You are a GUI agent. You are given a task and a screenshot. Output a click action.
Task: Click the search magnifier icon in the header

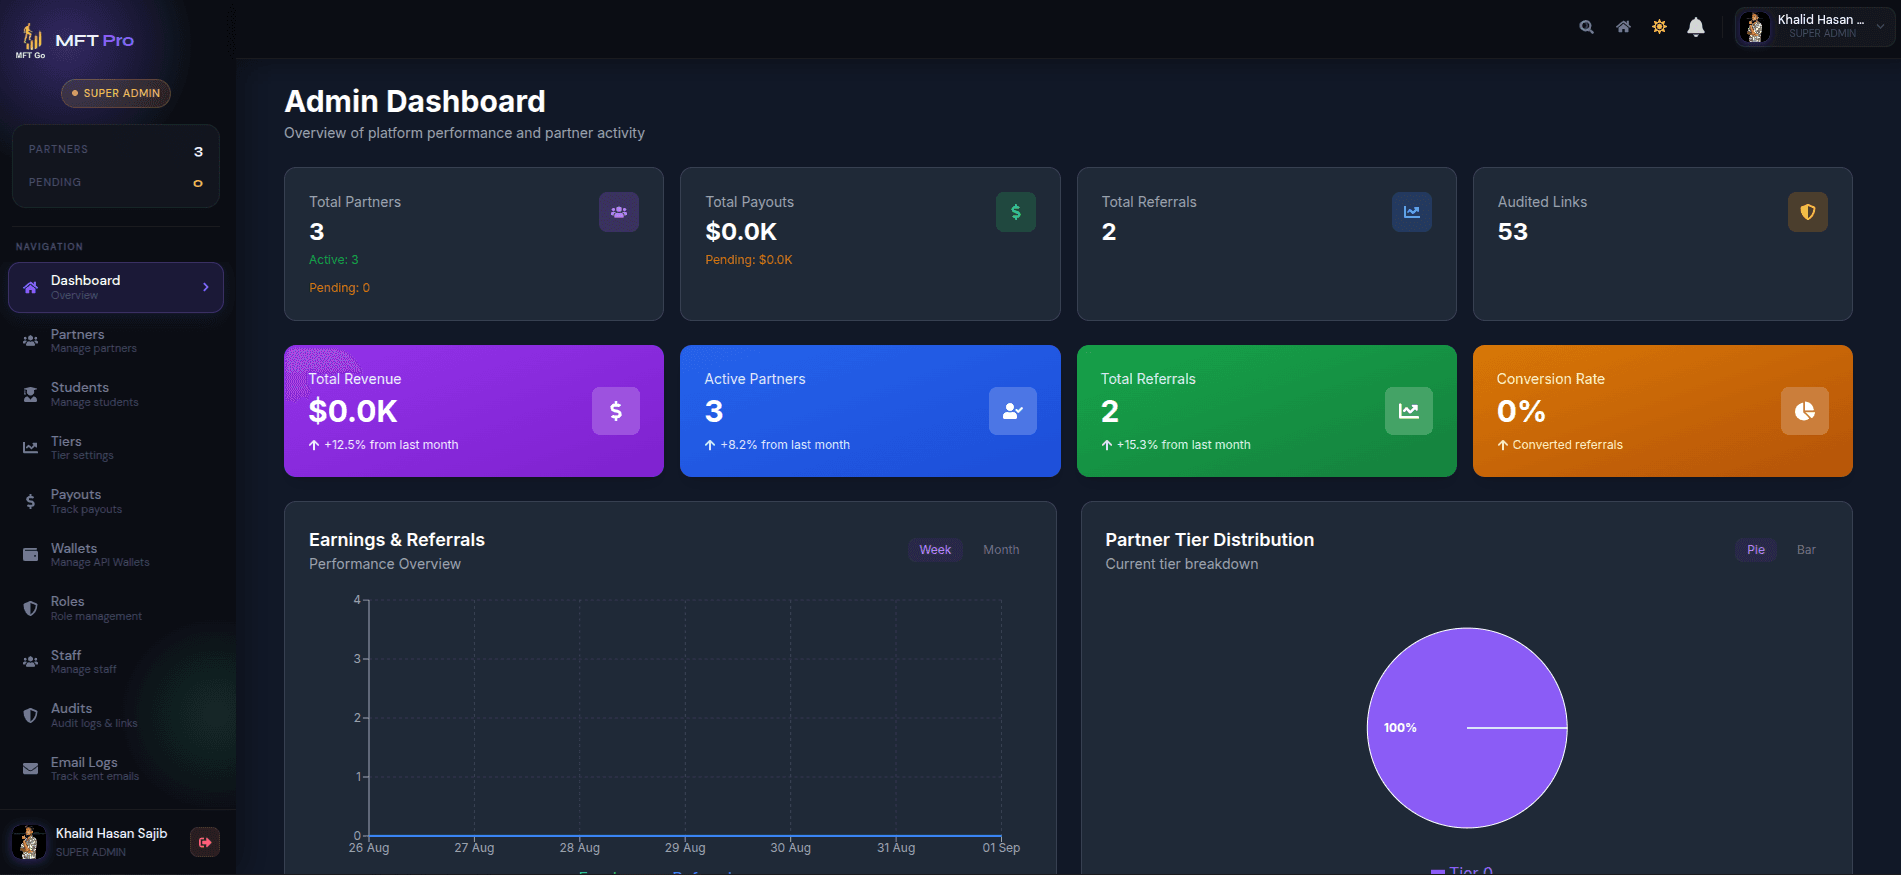(1586, 27)
